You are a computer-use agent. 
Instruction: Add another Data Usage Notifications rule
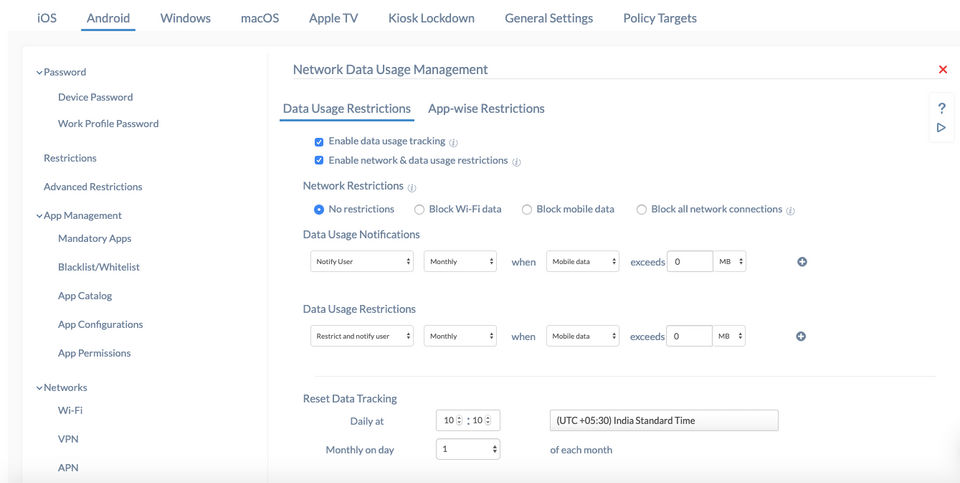pos(801,262)
